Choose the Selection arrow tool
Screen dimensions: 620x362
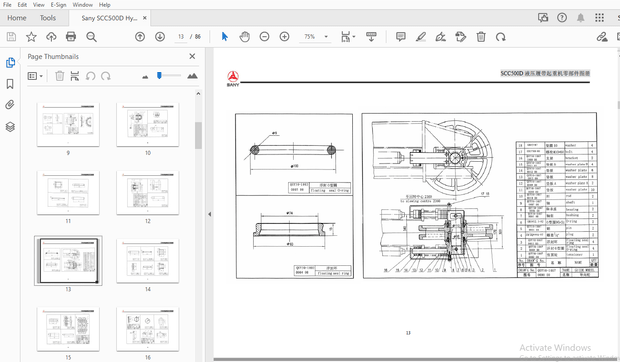pos(225,37)
